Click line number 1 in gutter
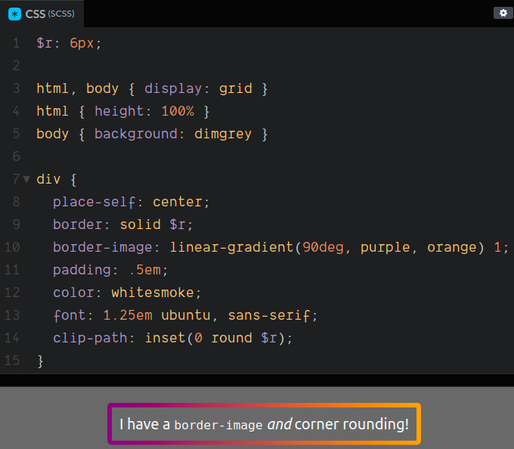 coord(16,43)
